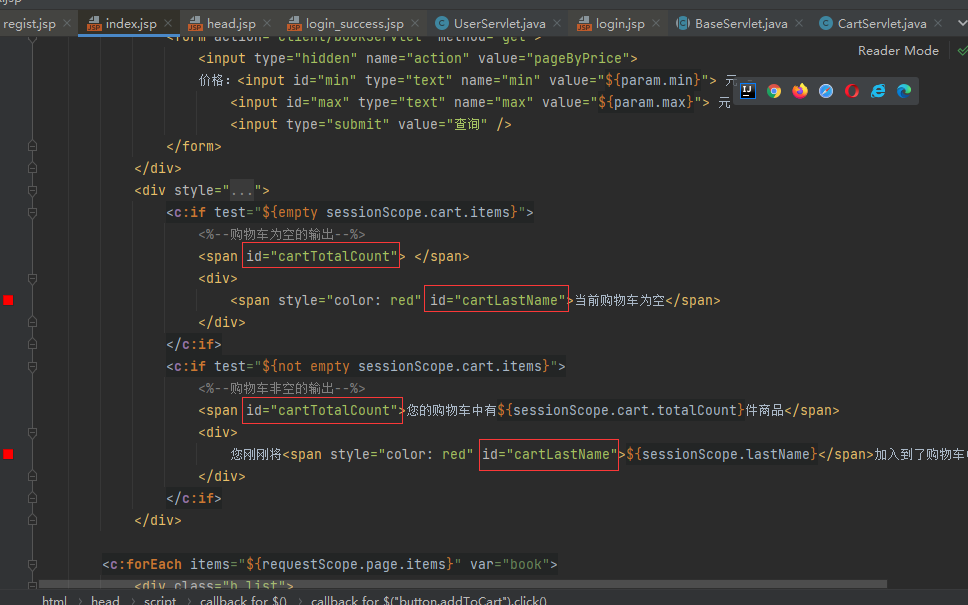Click ${sessionScope.cart.totalCount} expression
968x605 pixels.
pos(620,411)
